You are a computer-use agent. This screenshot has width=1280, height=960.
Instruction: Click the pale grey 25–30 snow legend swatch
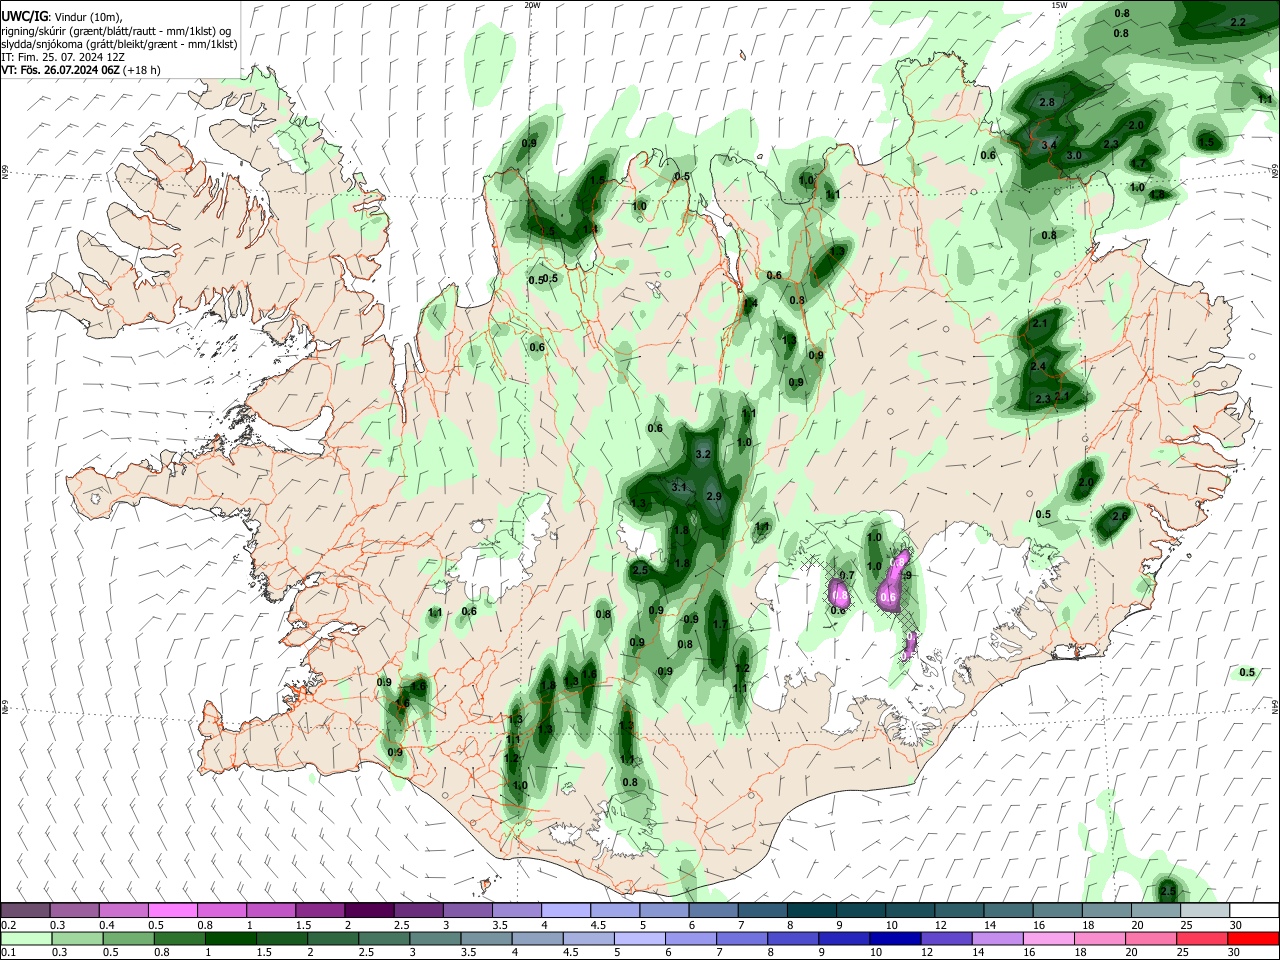1205,910
